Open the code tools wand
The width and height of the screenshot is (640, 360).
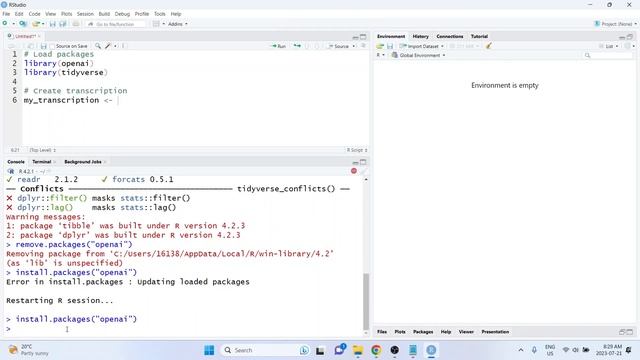[108, 46]
